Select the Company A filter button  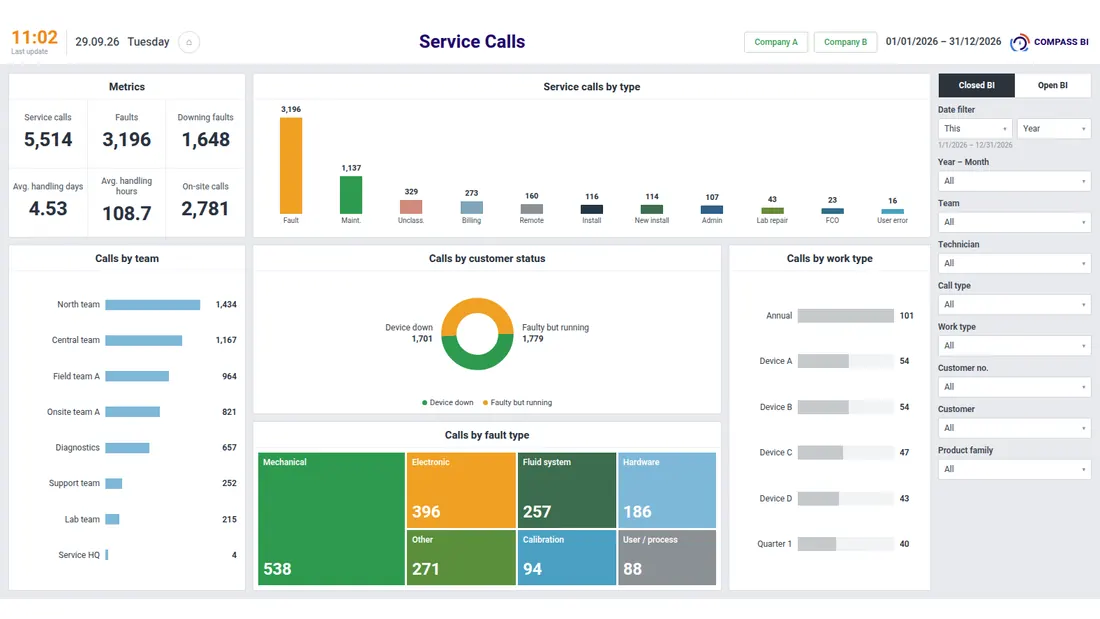coord(776,42)
